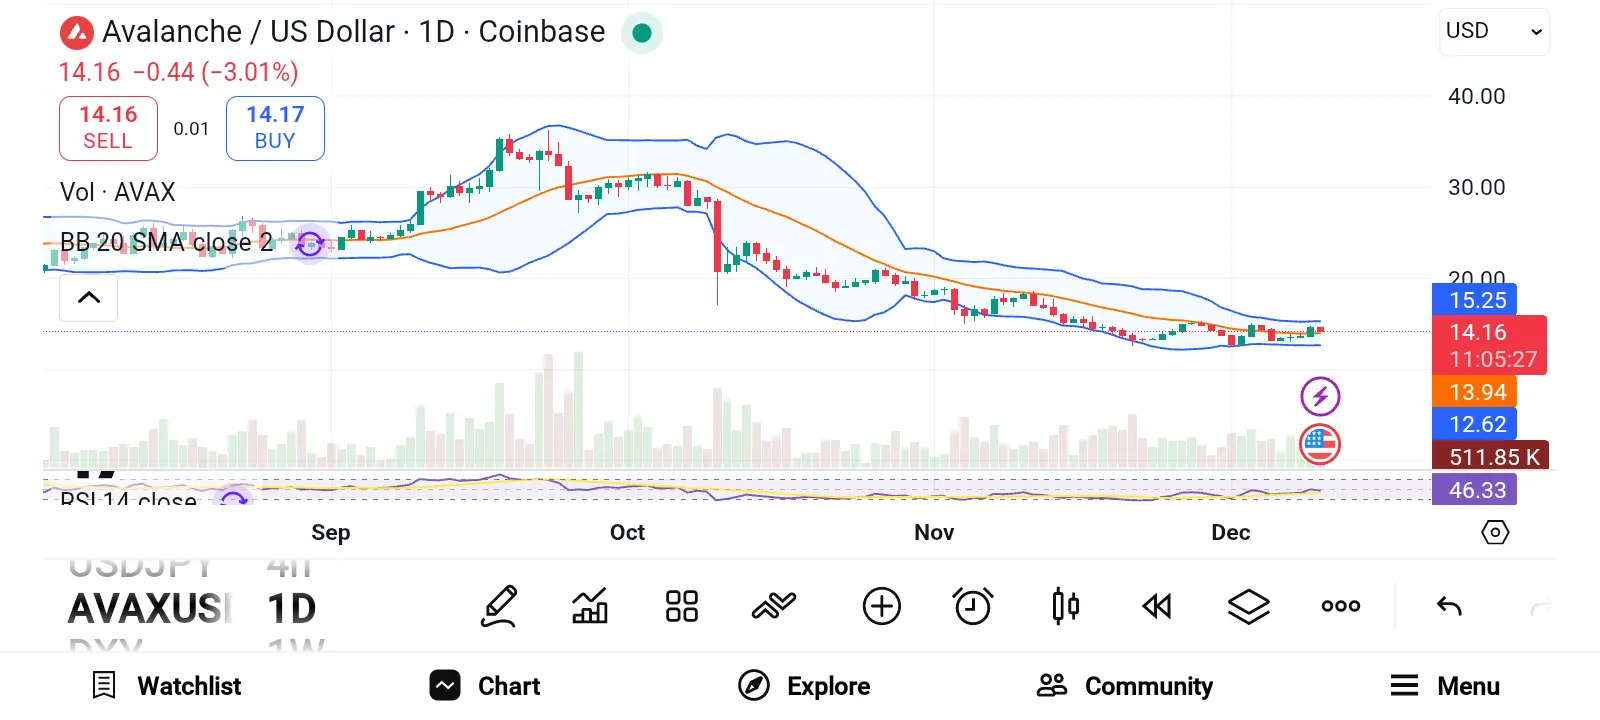Open the more tools ellipsis menu
Image resolution: width=1600 pixels, height=720 pixels.
(x=1340, y=606)
